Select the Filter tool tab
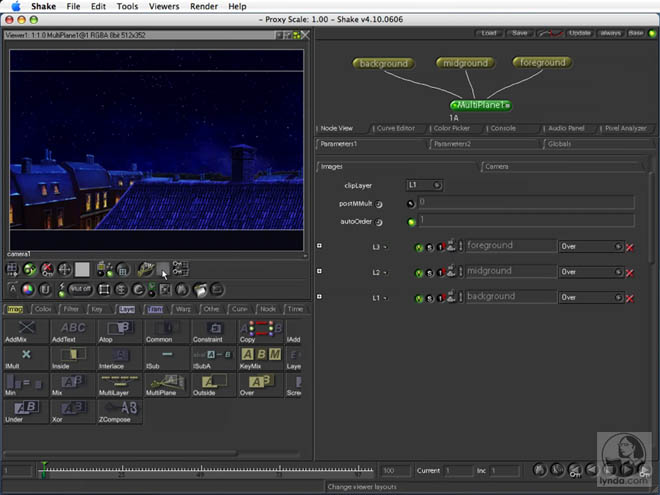Screen dimensions: 660x495 point(71,309)
